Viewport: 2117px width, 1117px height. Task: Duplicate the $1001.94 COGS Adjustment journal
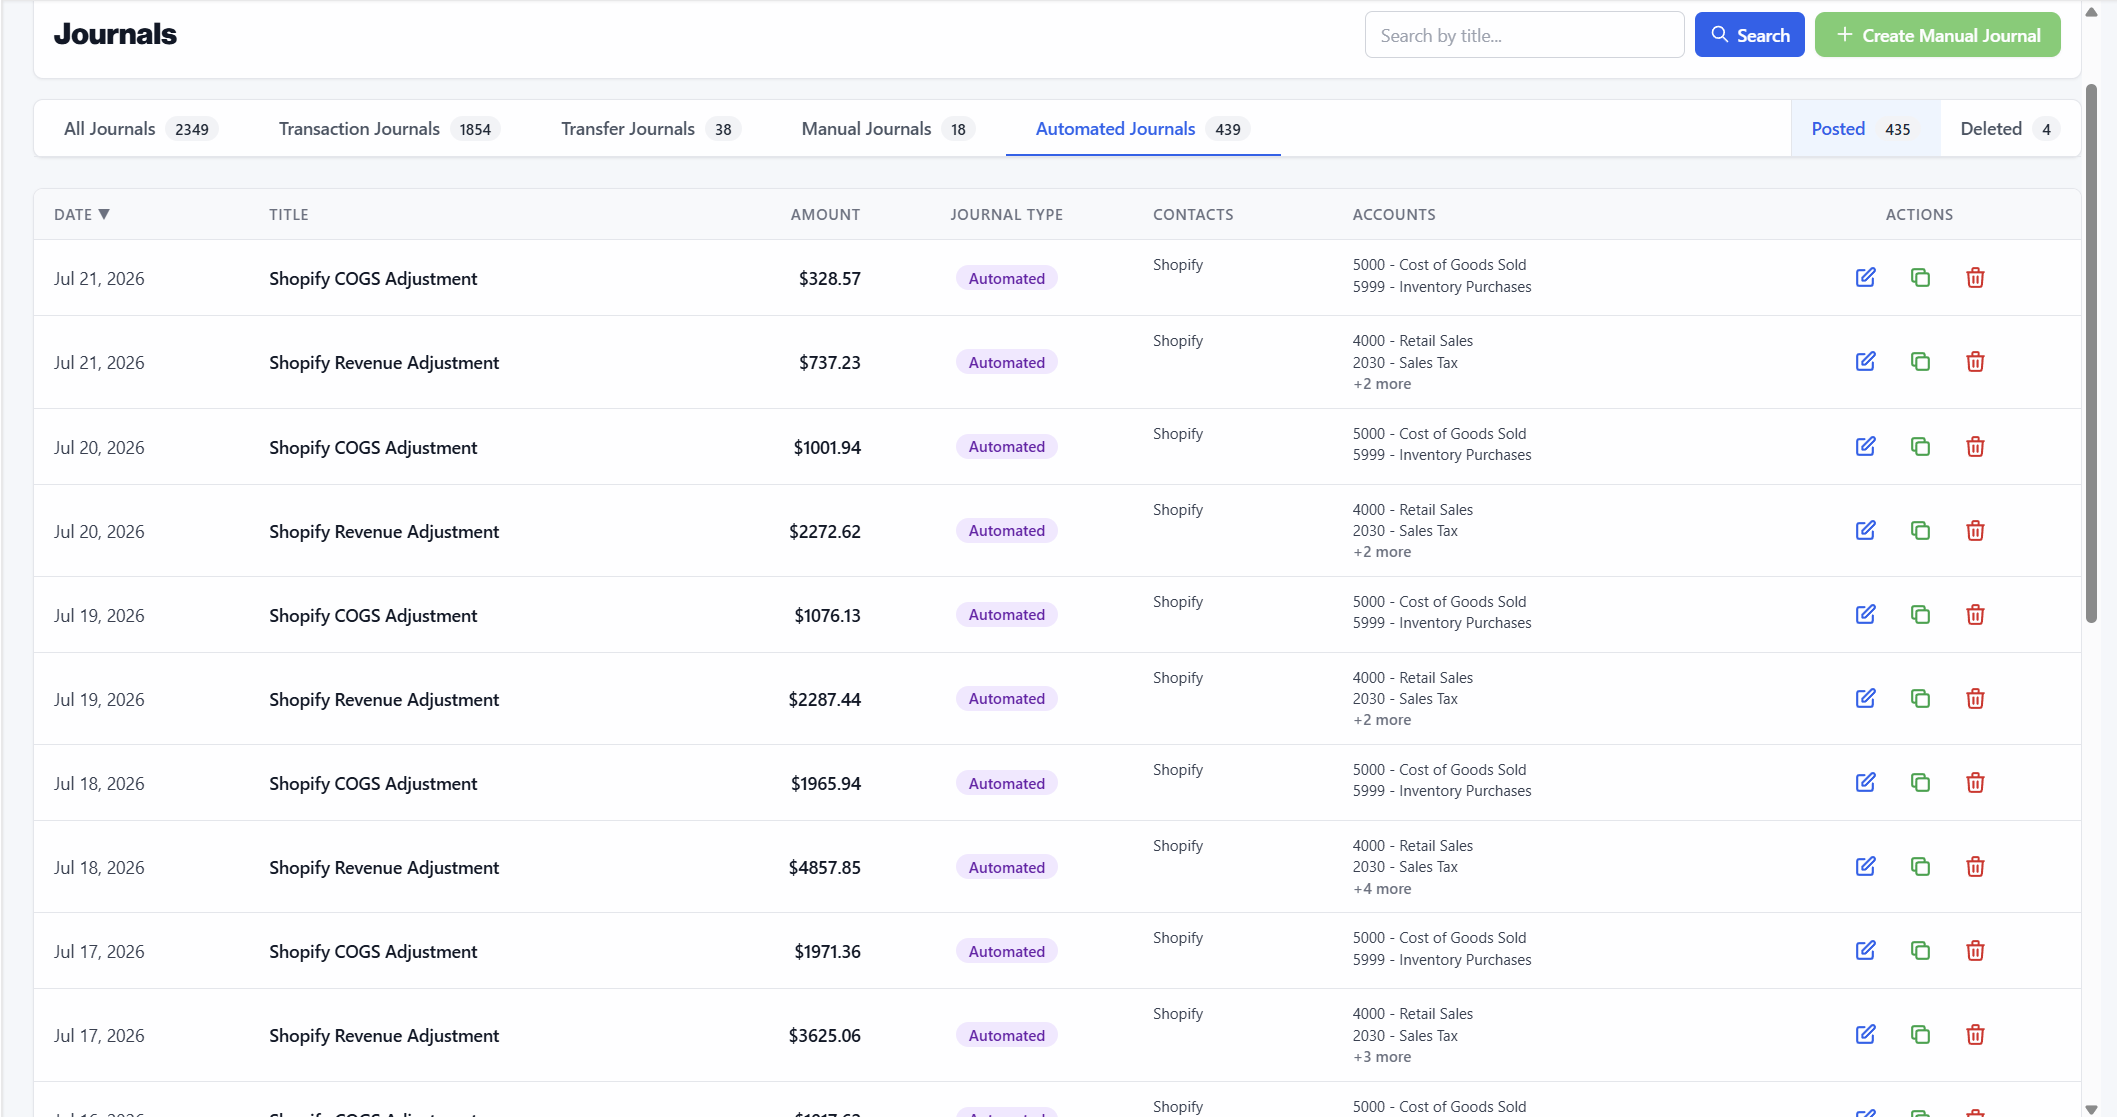pyautogui.click(x=1920, y=446)
